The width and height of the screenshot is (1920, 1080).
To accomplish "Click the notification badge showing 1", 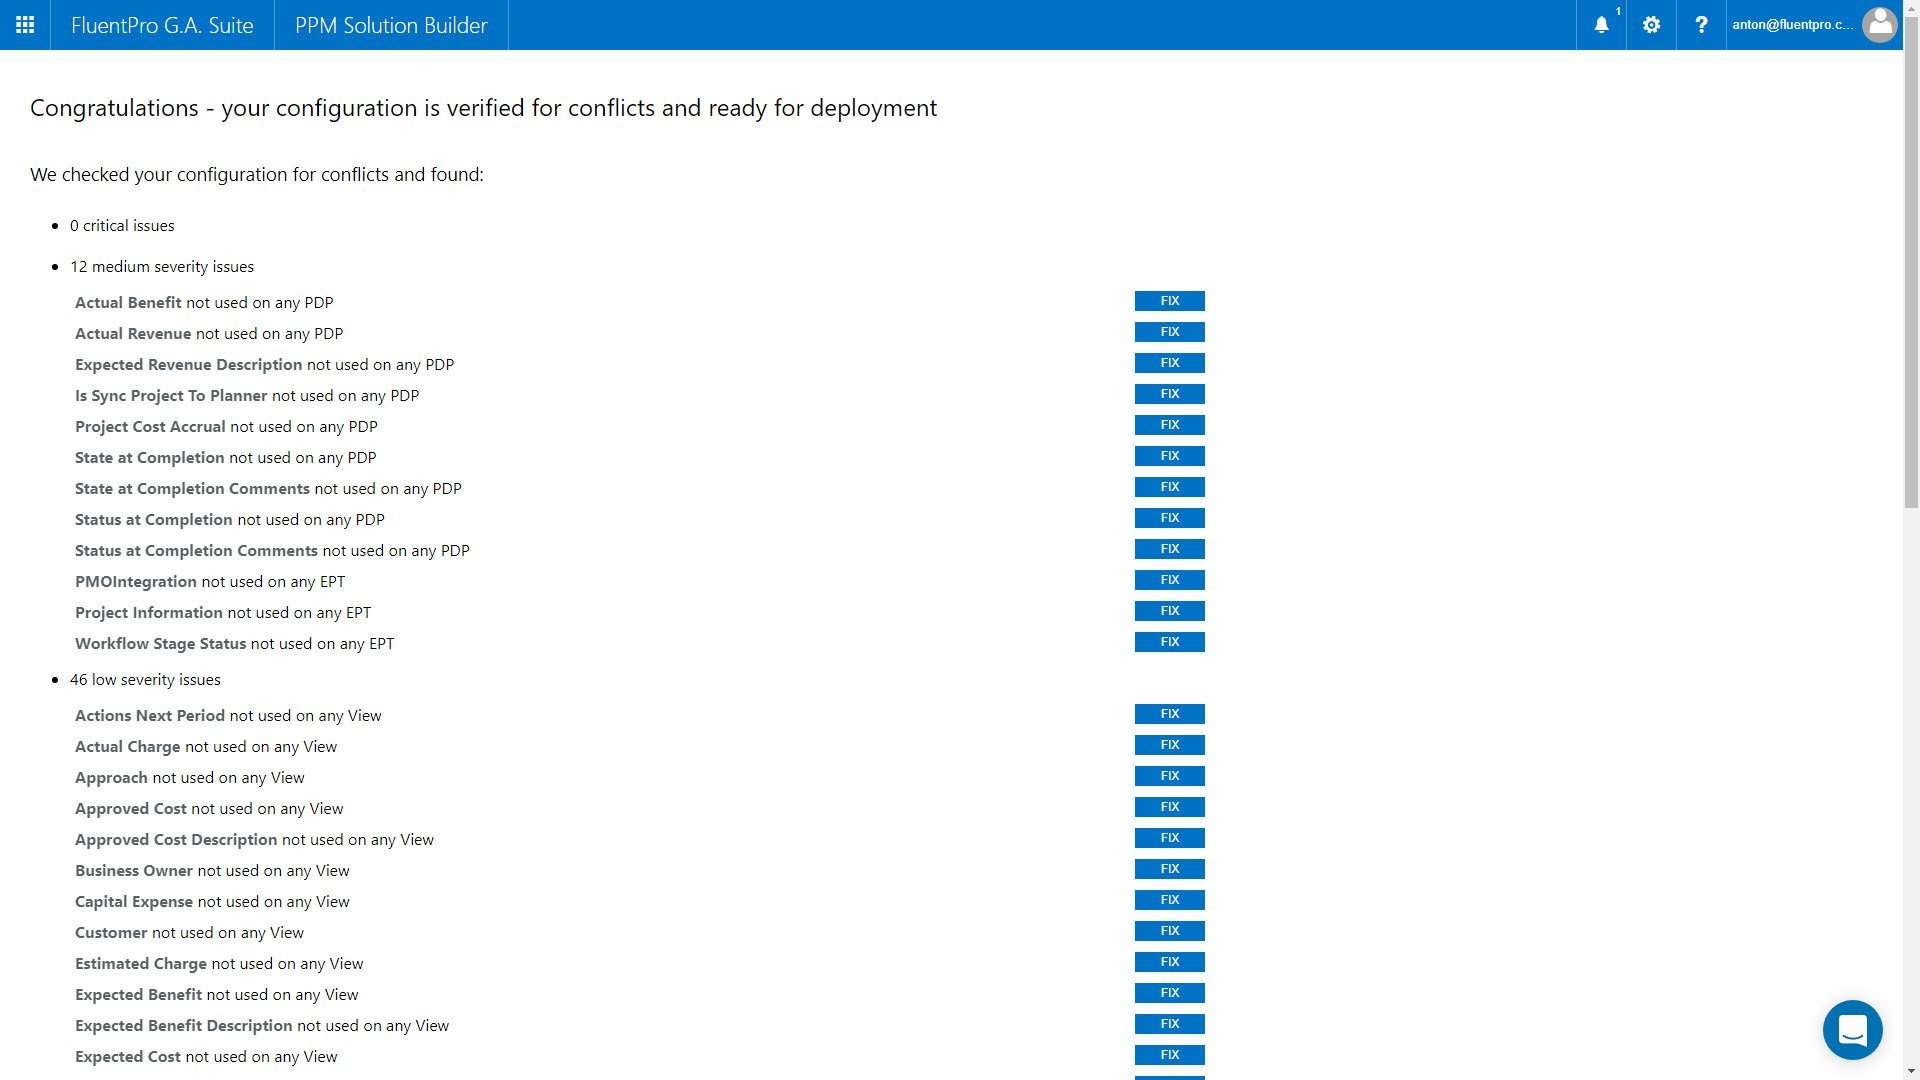I will pos(1616,12).
